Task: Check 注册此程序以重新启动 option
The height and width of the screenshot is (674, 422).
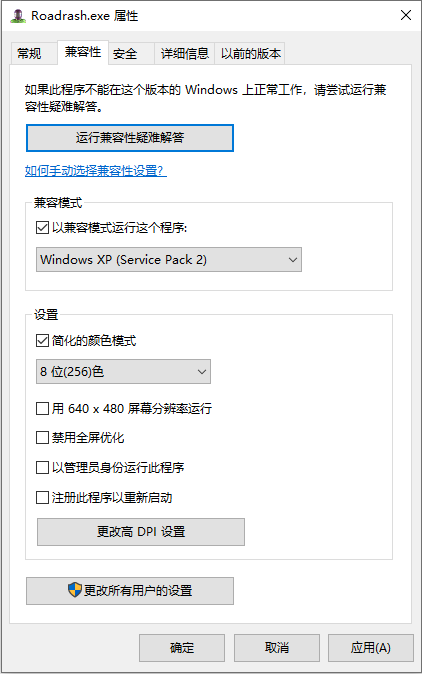Action: point(42,497)
